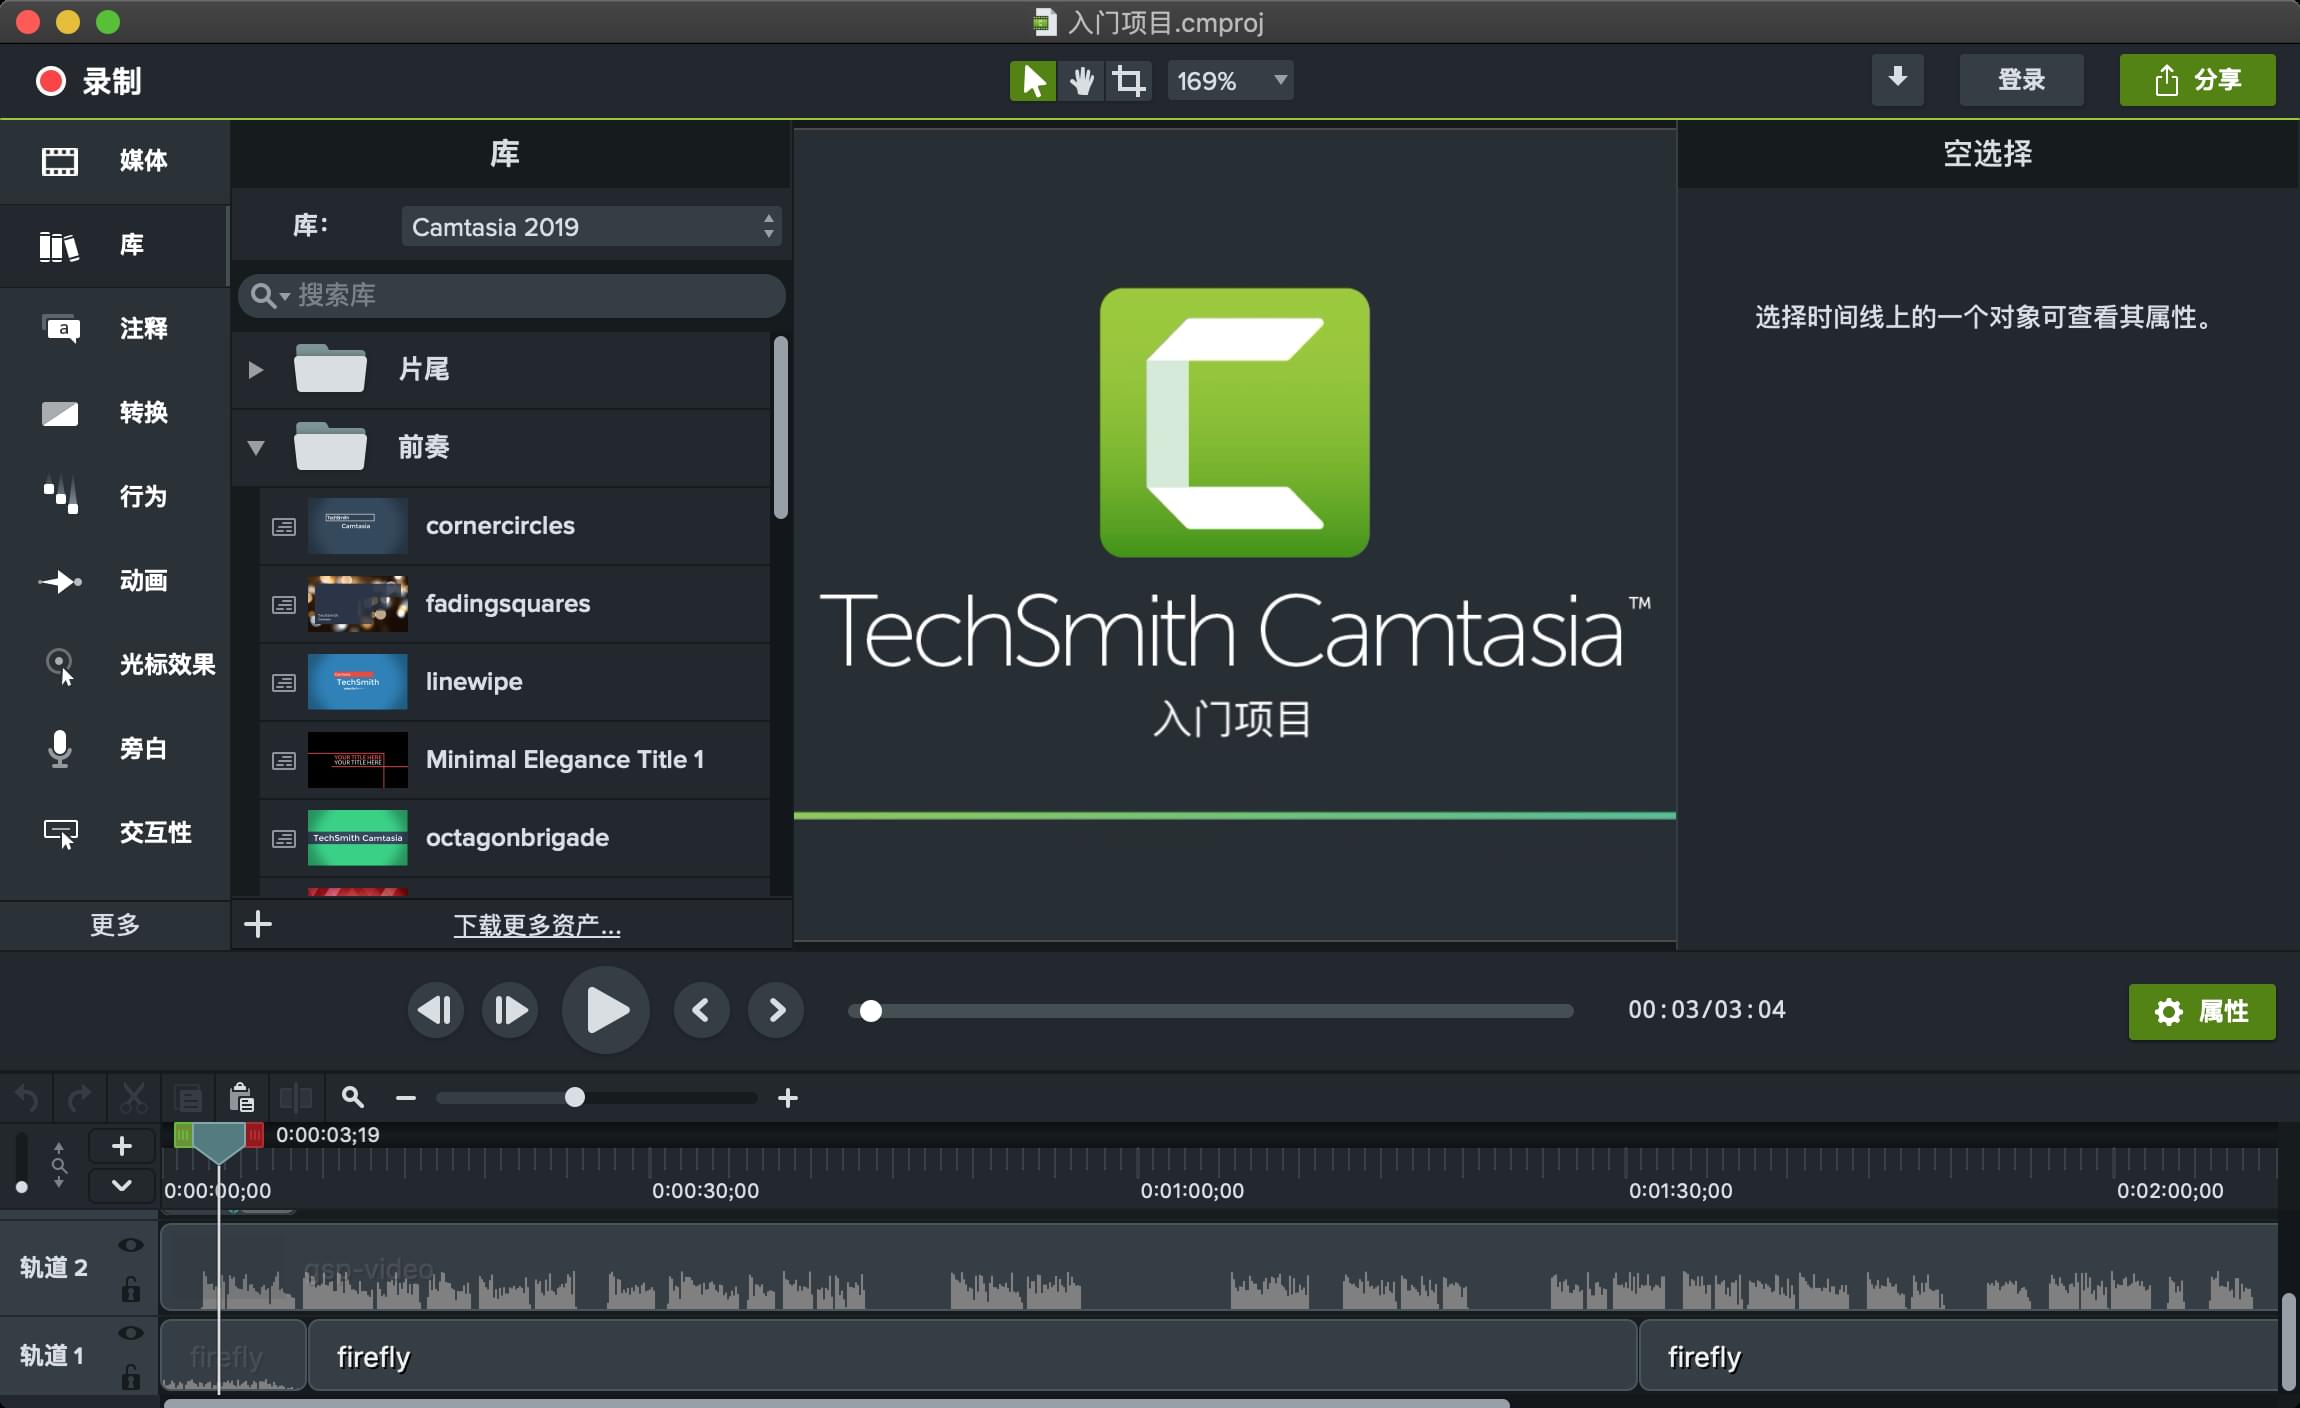
Task: Open the 光标效果 cursor effects tab
Action: 115,664
